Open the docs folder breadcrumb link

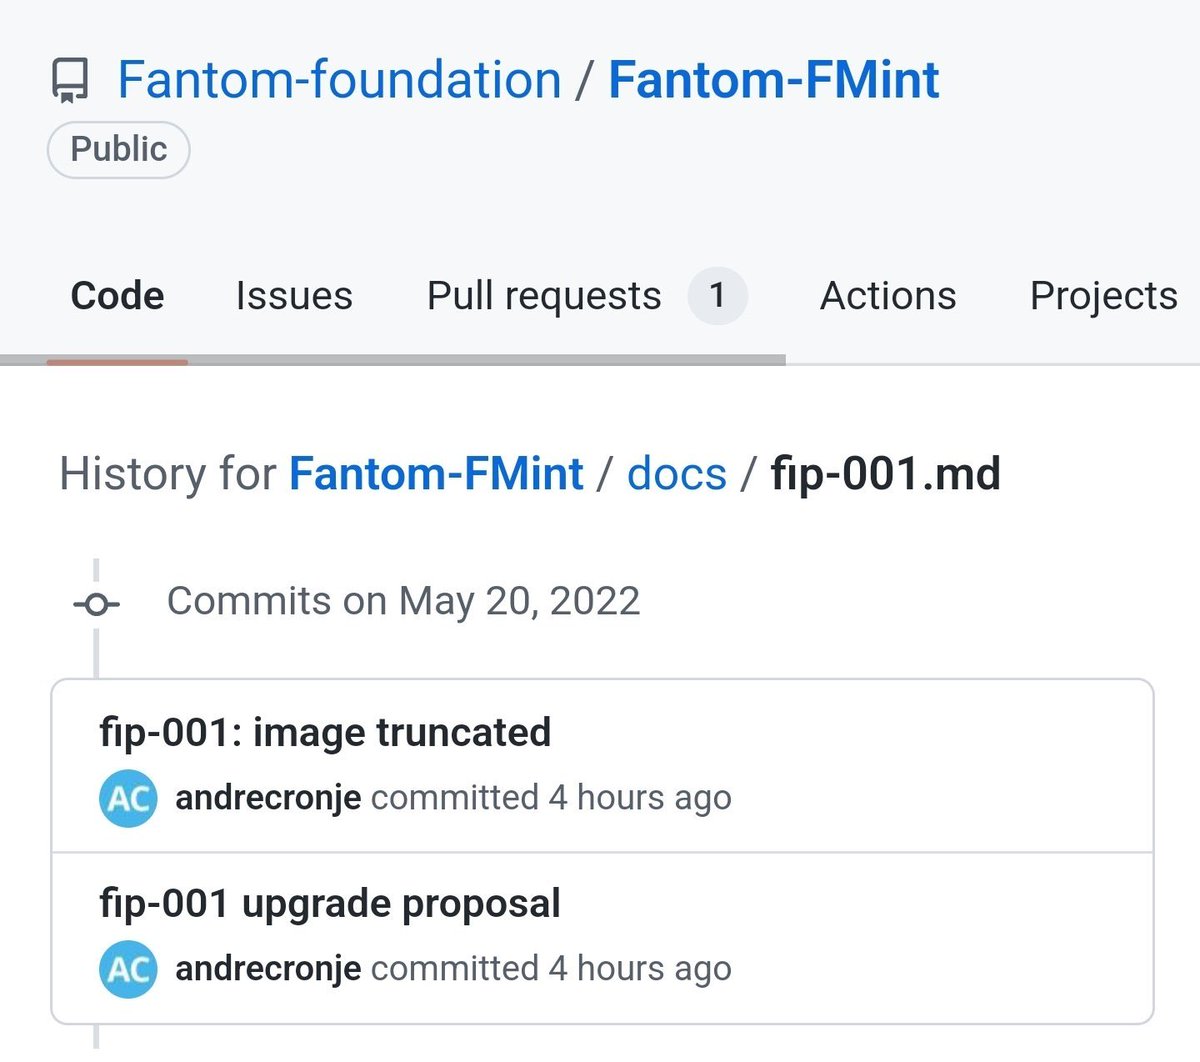677,473
